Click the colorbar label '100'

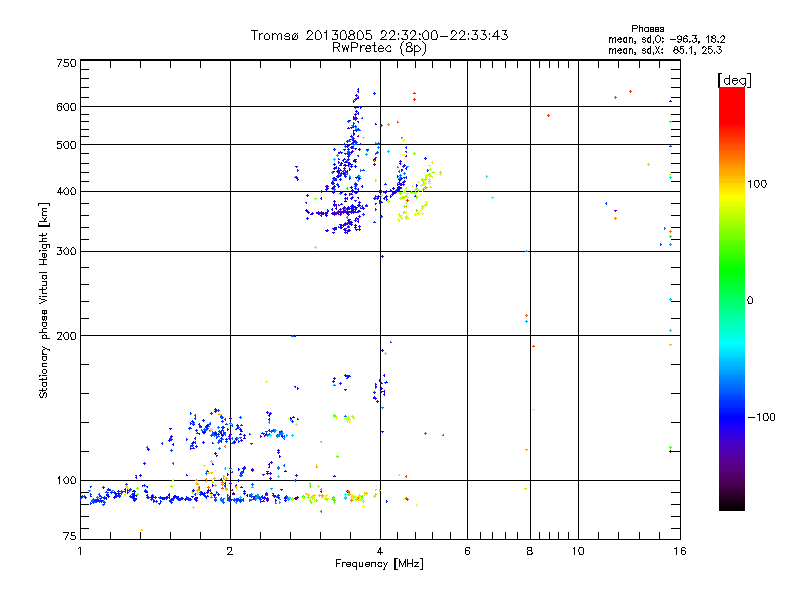pyautogui.click(x=757, y=184)
